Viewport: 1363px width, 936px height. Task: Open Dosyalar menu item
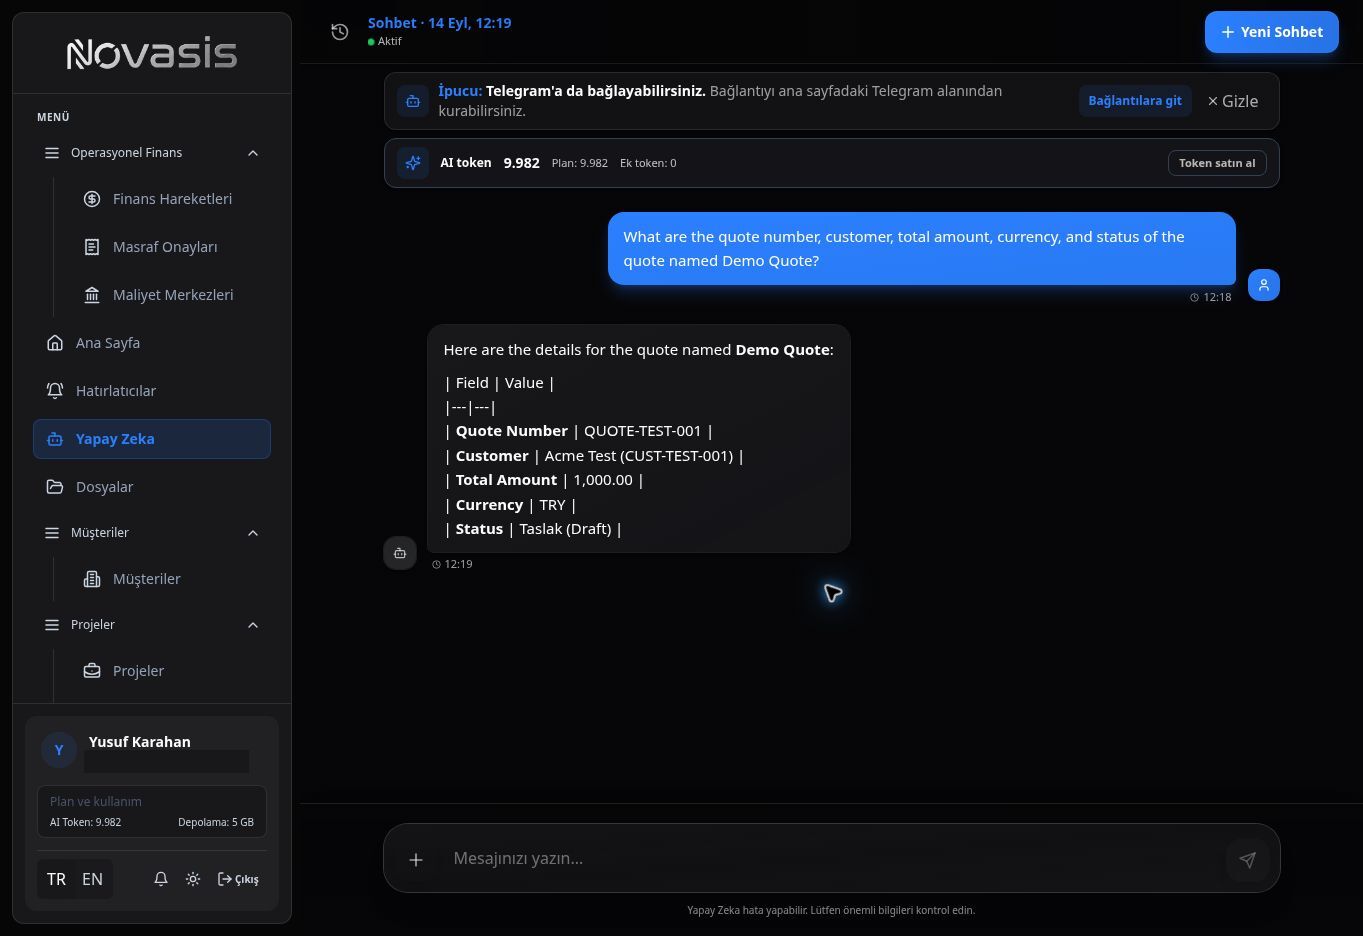[152, 487]
